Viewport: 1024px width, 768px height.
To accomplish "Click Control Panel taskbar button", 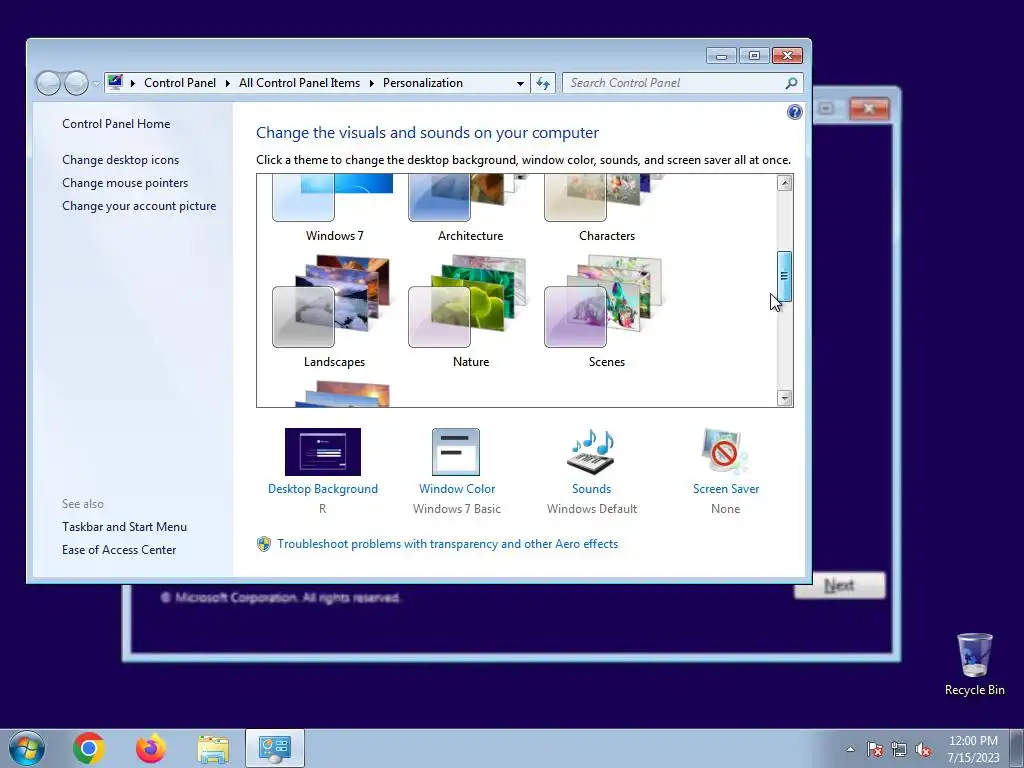I will pyautogui.click(x=275, y=748).
